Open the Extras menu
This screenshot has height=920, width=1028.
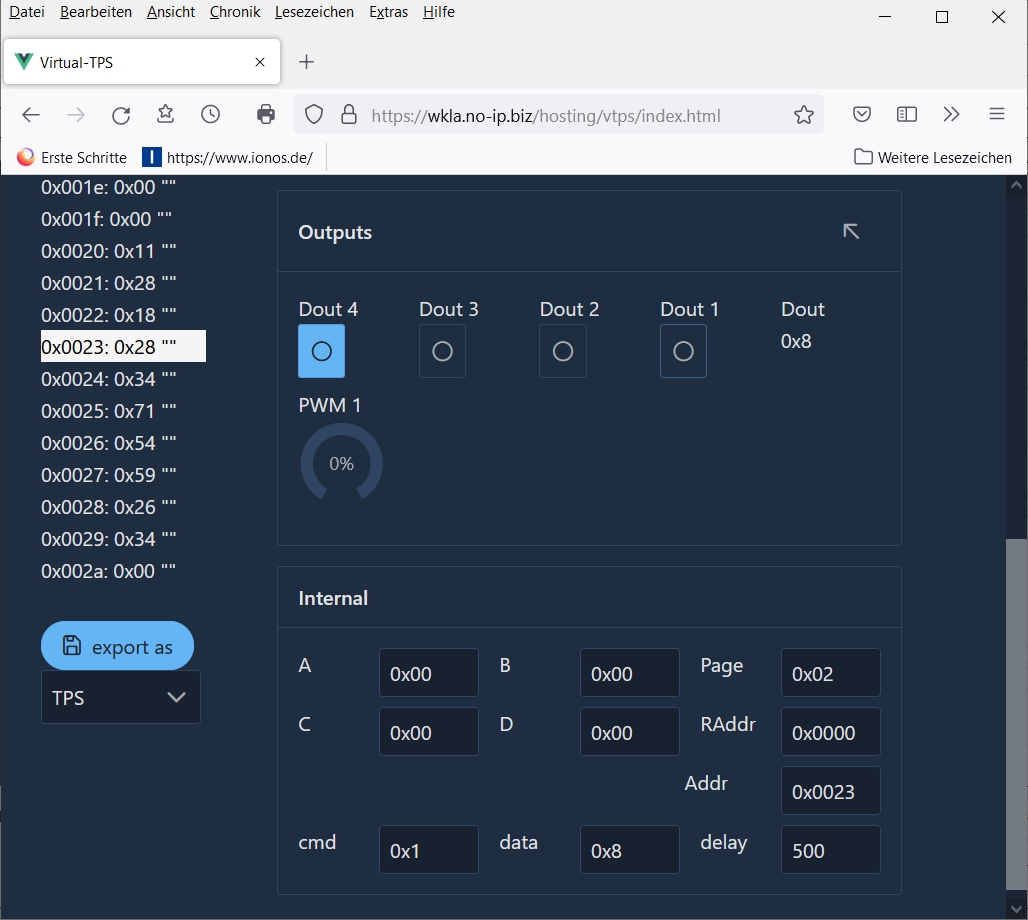(388, 12)
